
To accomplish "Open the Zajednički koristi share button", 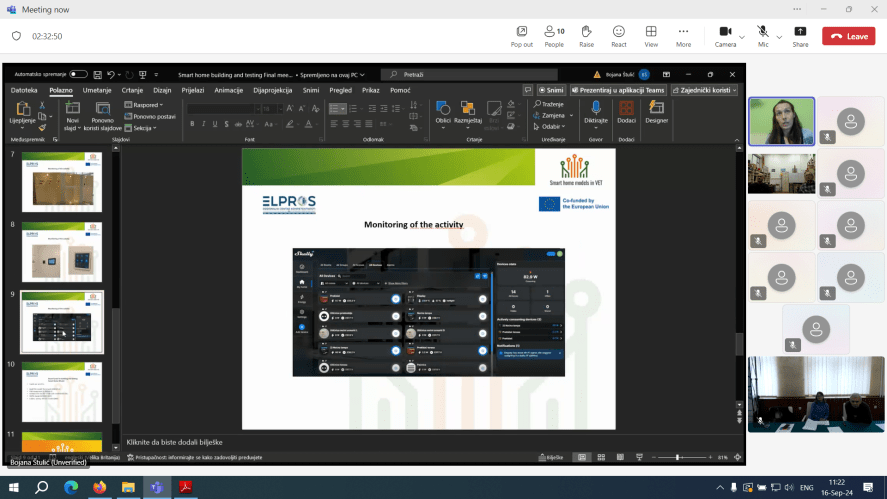I will pyautogui.click(x=704, y=90).
